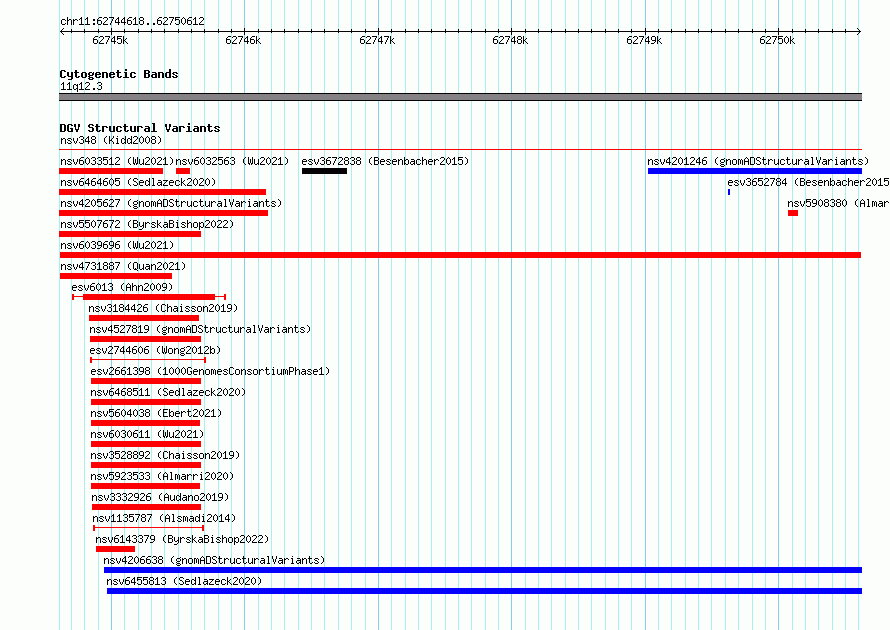
Task: Open nsv4527819 gnomAD variant label
Action: click(200, 329)
